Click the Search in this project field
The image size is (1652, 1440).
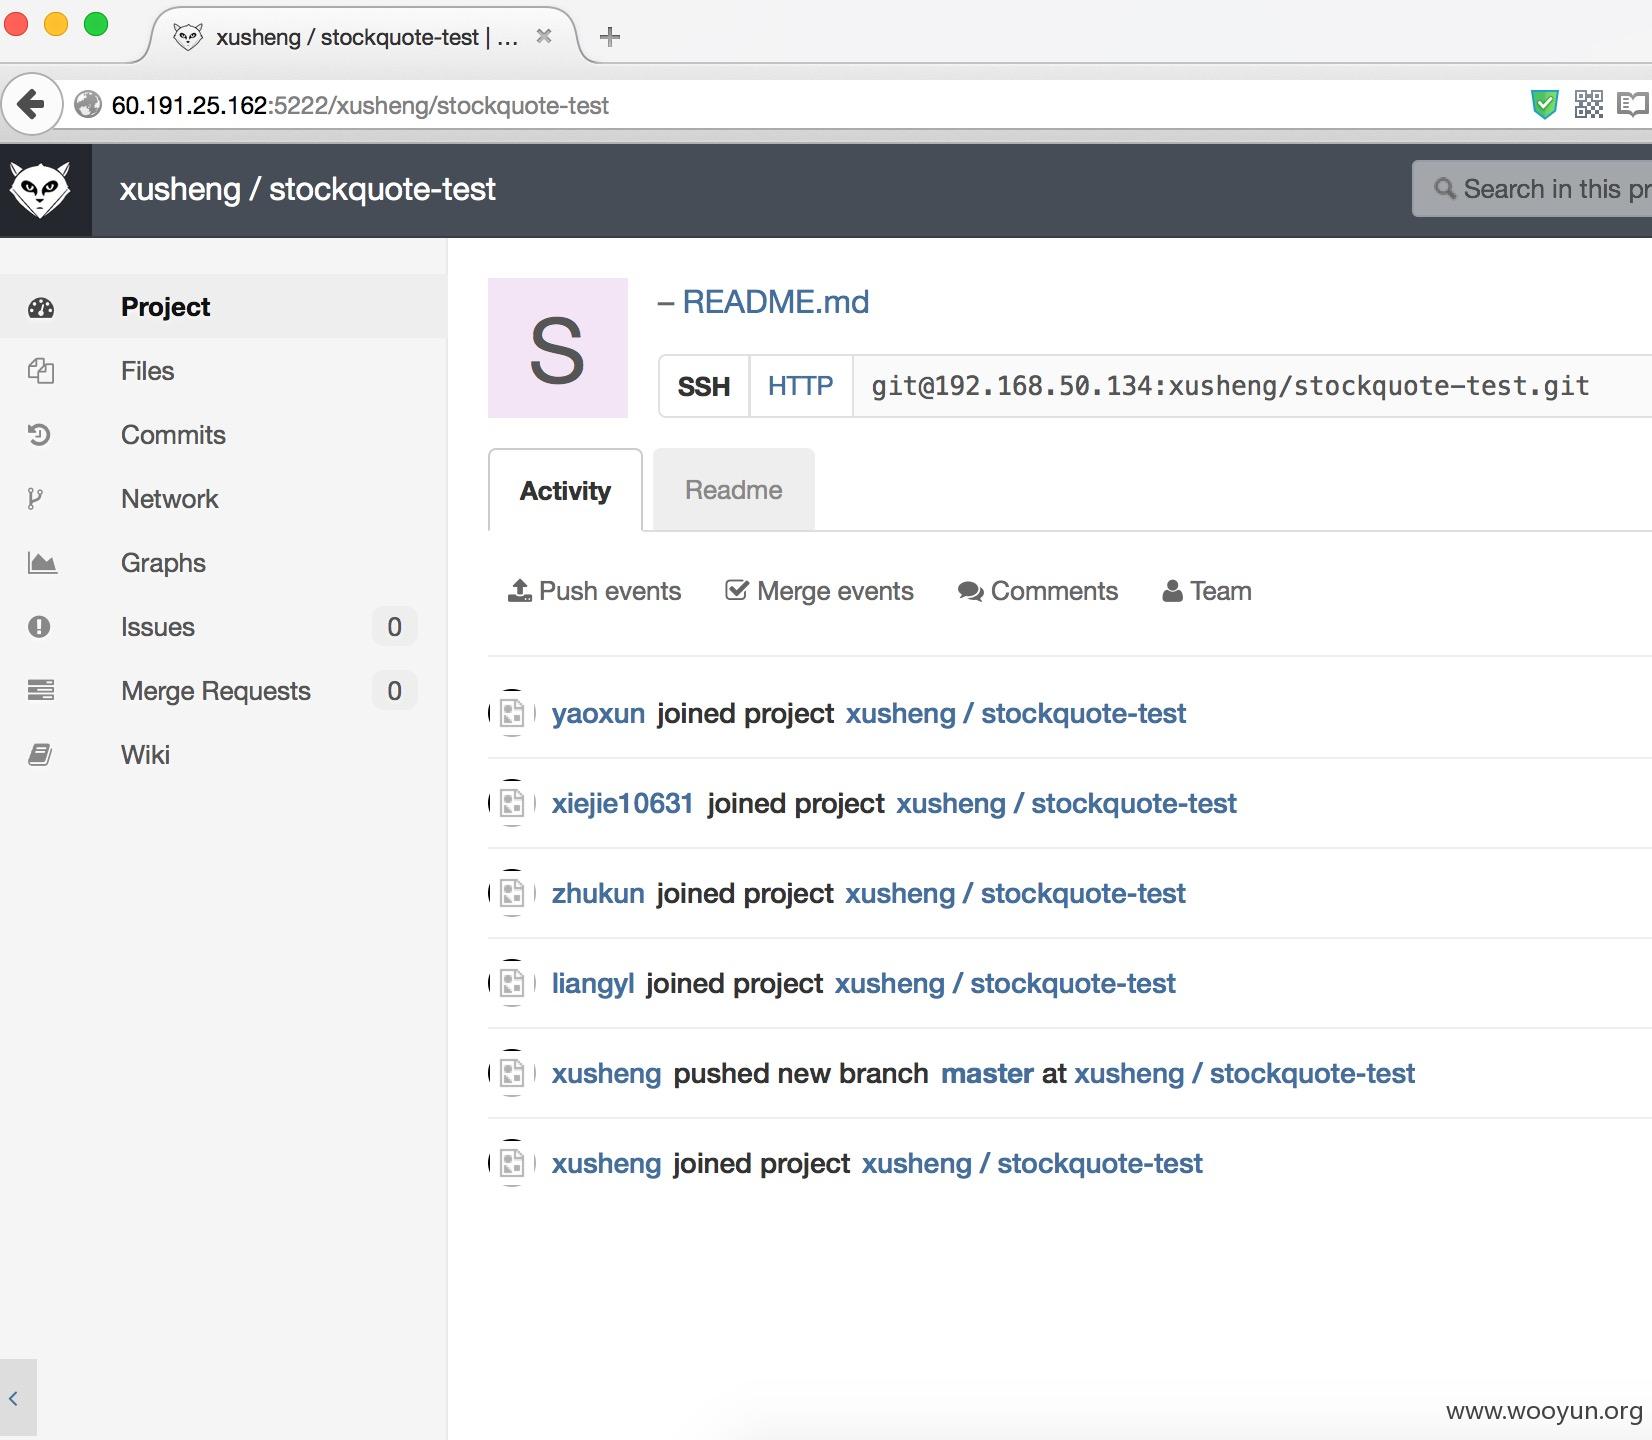(x=1532, y=189)
